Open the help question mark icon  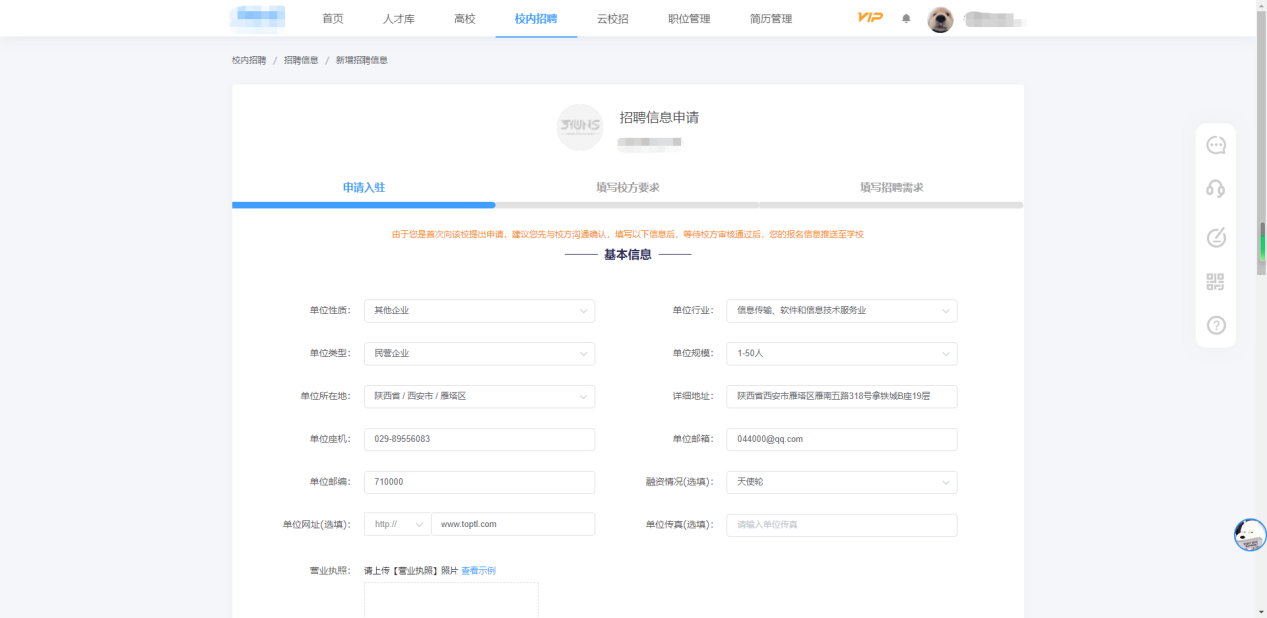pyautogui.click(x=1215, y=325)
